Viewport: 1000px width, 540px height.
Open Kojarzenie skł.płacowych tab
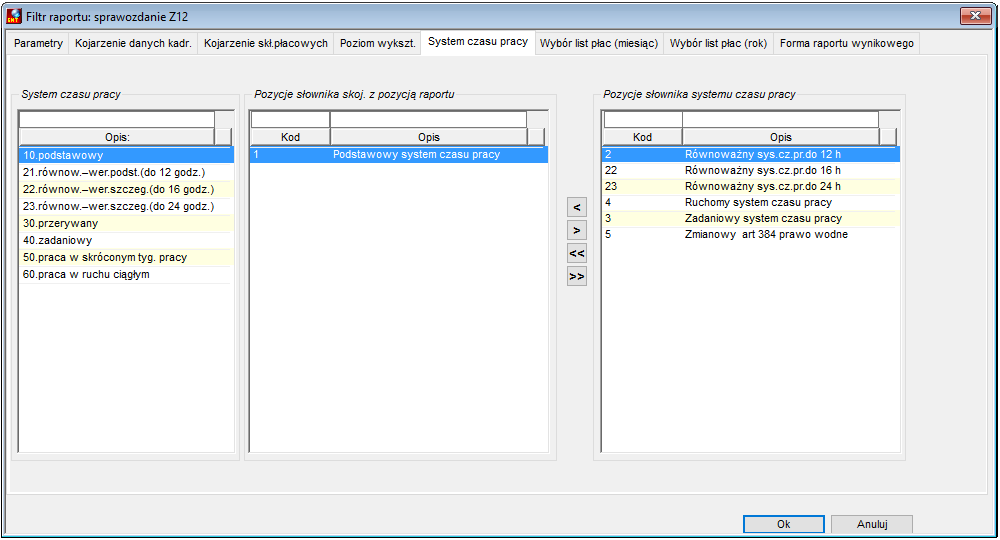click(265, 43)
